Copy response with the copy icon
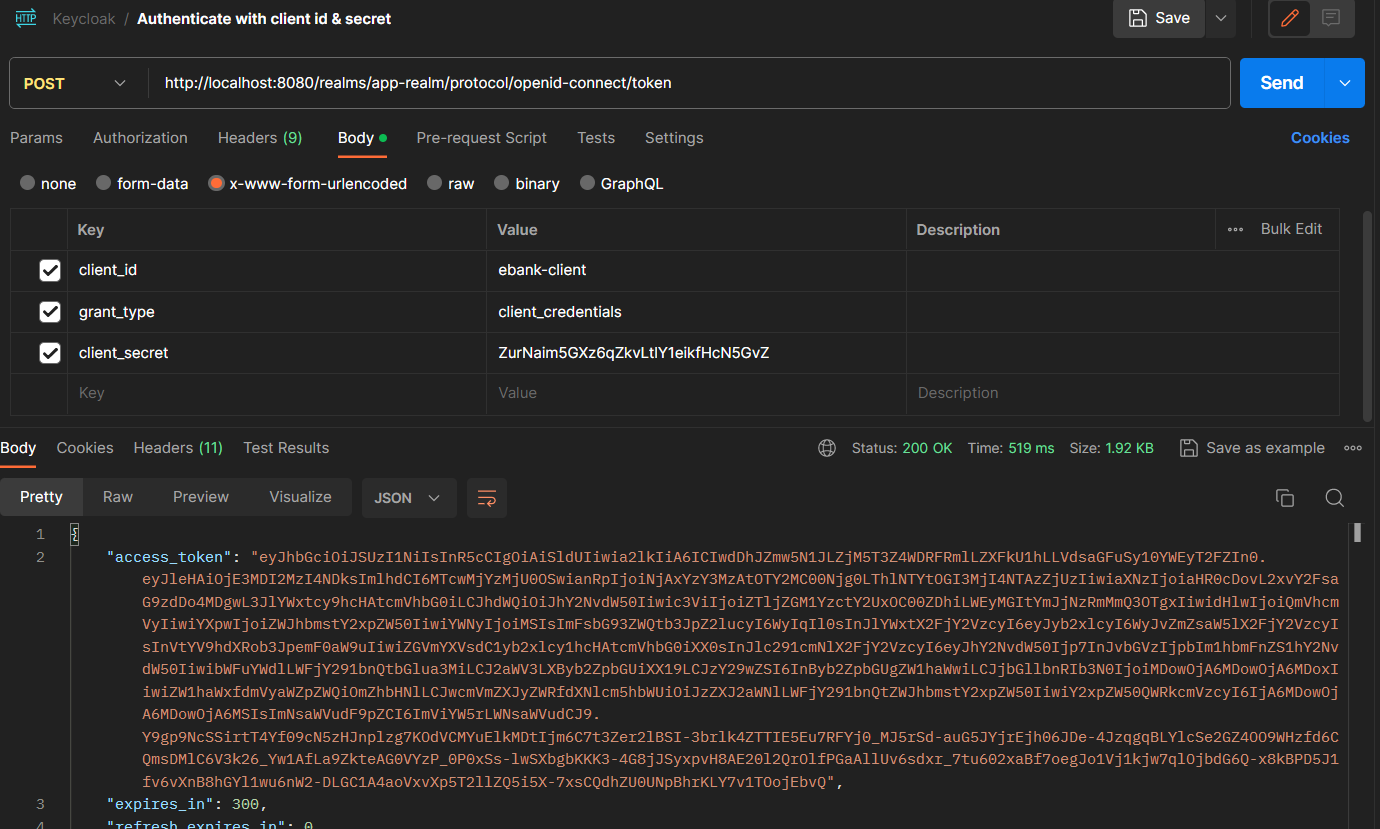 coord(1285,498)
